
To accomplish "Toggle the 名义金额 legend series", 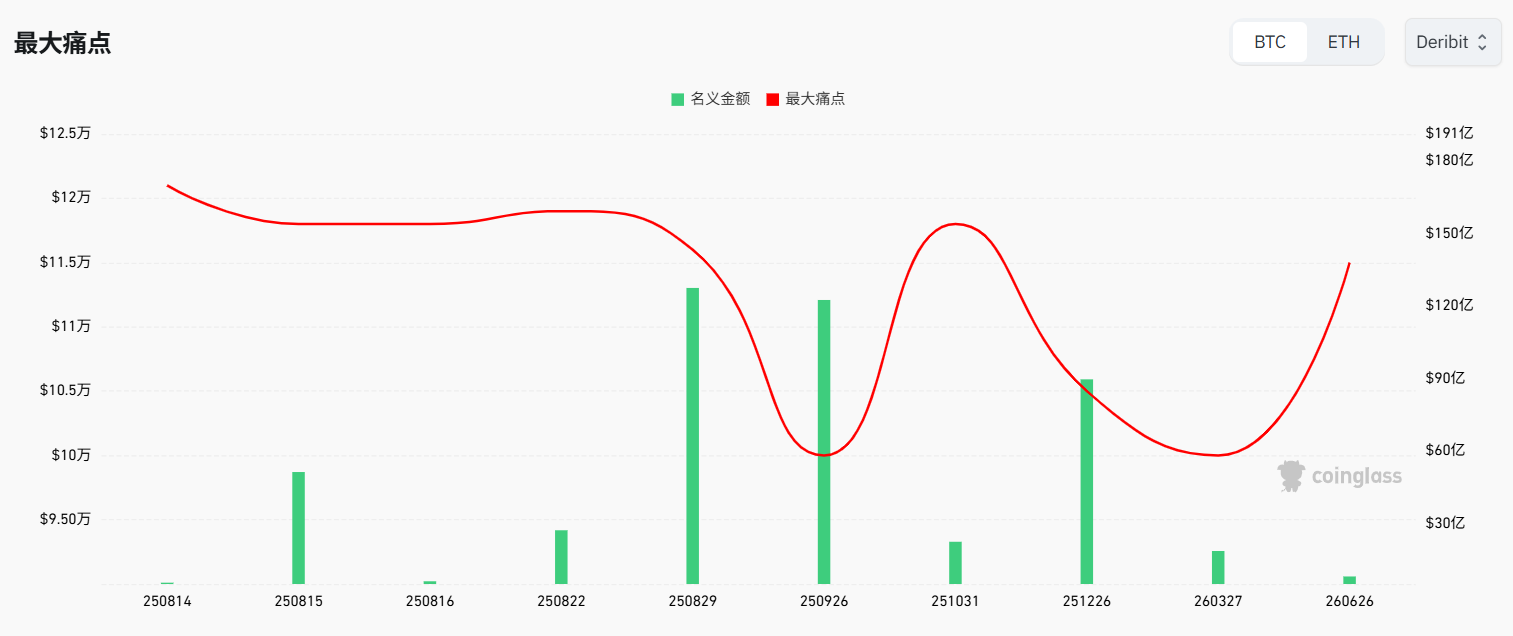I will point(719,99).
